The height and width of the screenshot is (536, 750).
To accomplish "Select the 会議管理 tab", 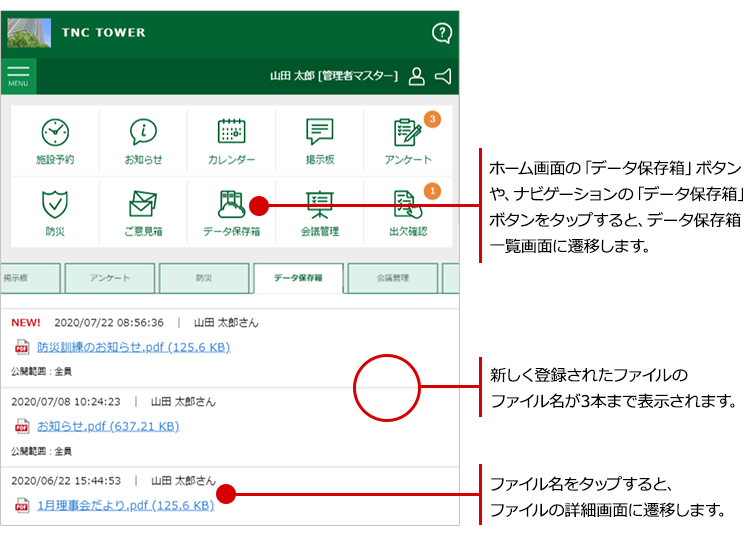I will coord(392,277).
